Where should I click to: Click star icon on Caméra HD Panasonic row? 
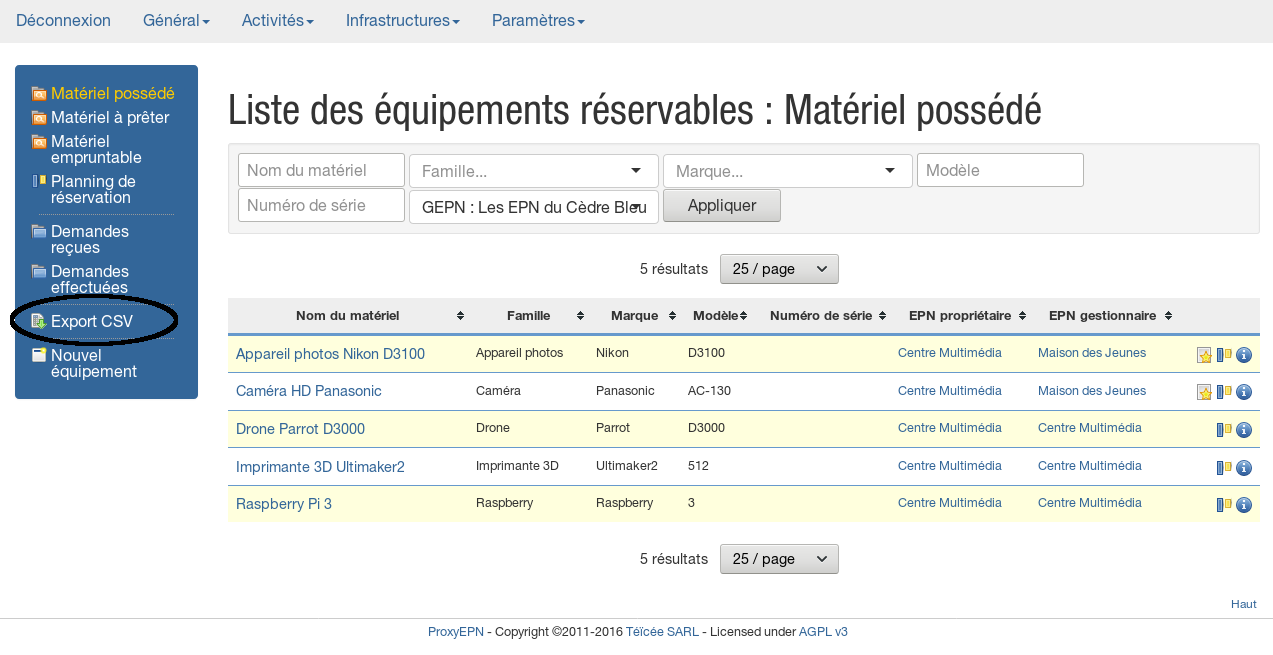pos(1205,392)
